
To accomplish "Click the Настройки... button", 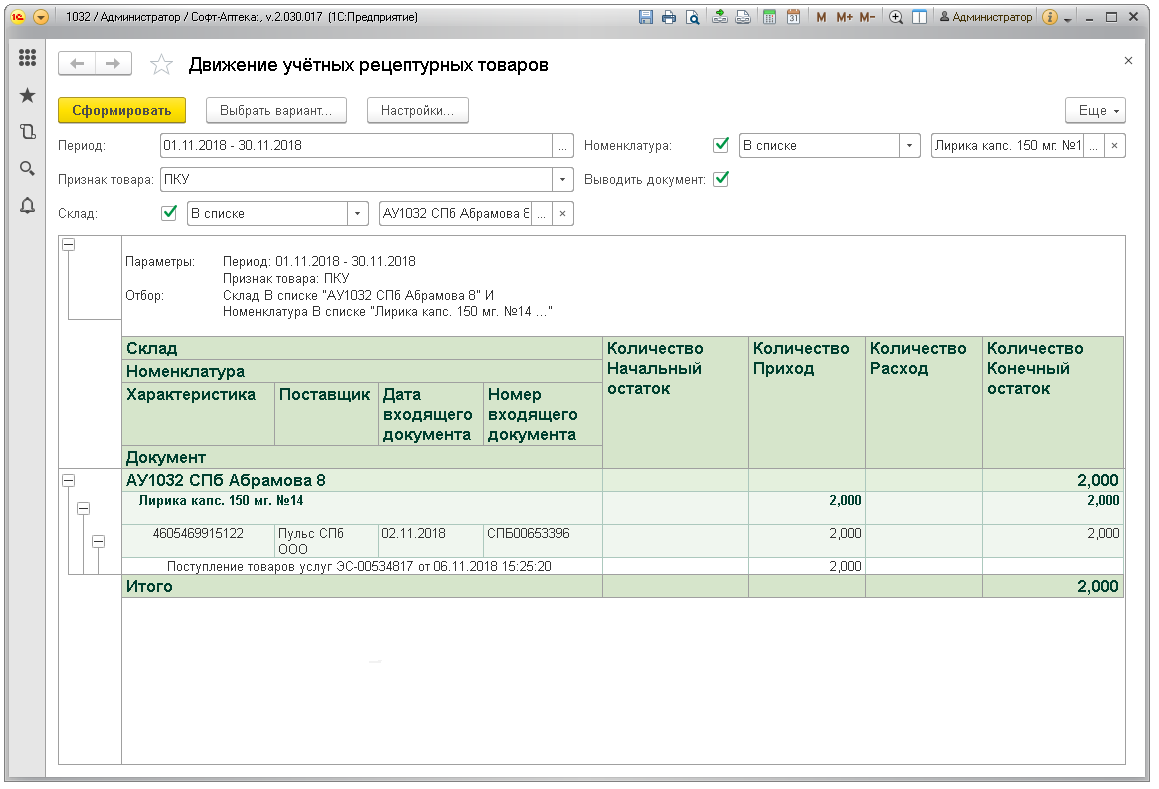I will [417, 111].
